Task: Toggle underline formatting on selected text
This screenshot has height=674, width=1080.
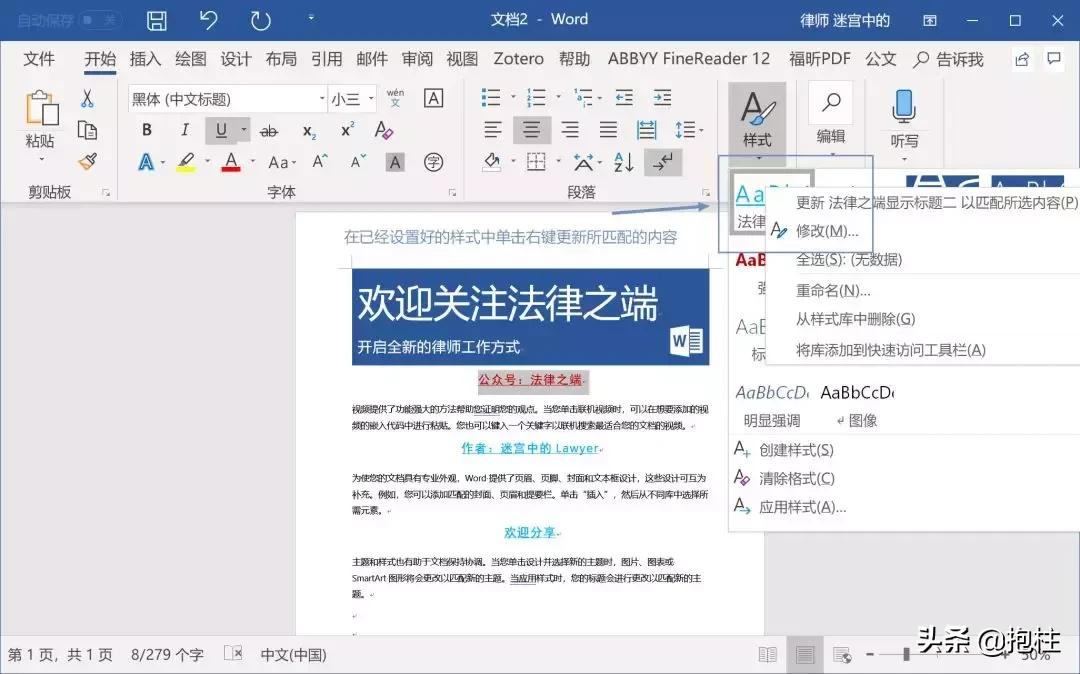Action: (219, 130)
